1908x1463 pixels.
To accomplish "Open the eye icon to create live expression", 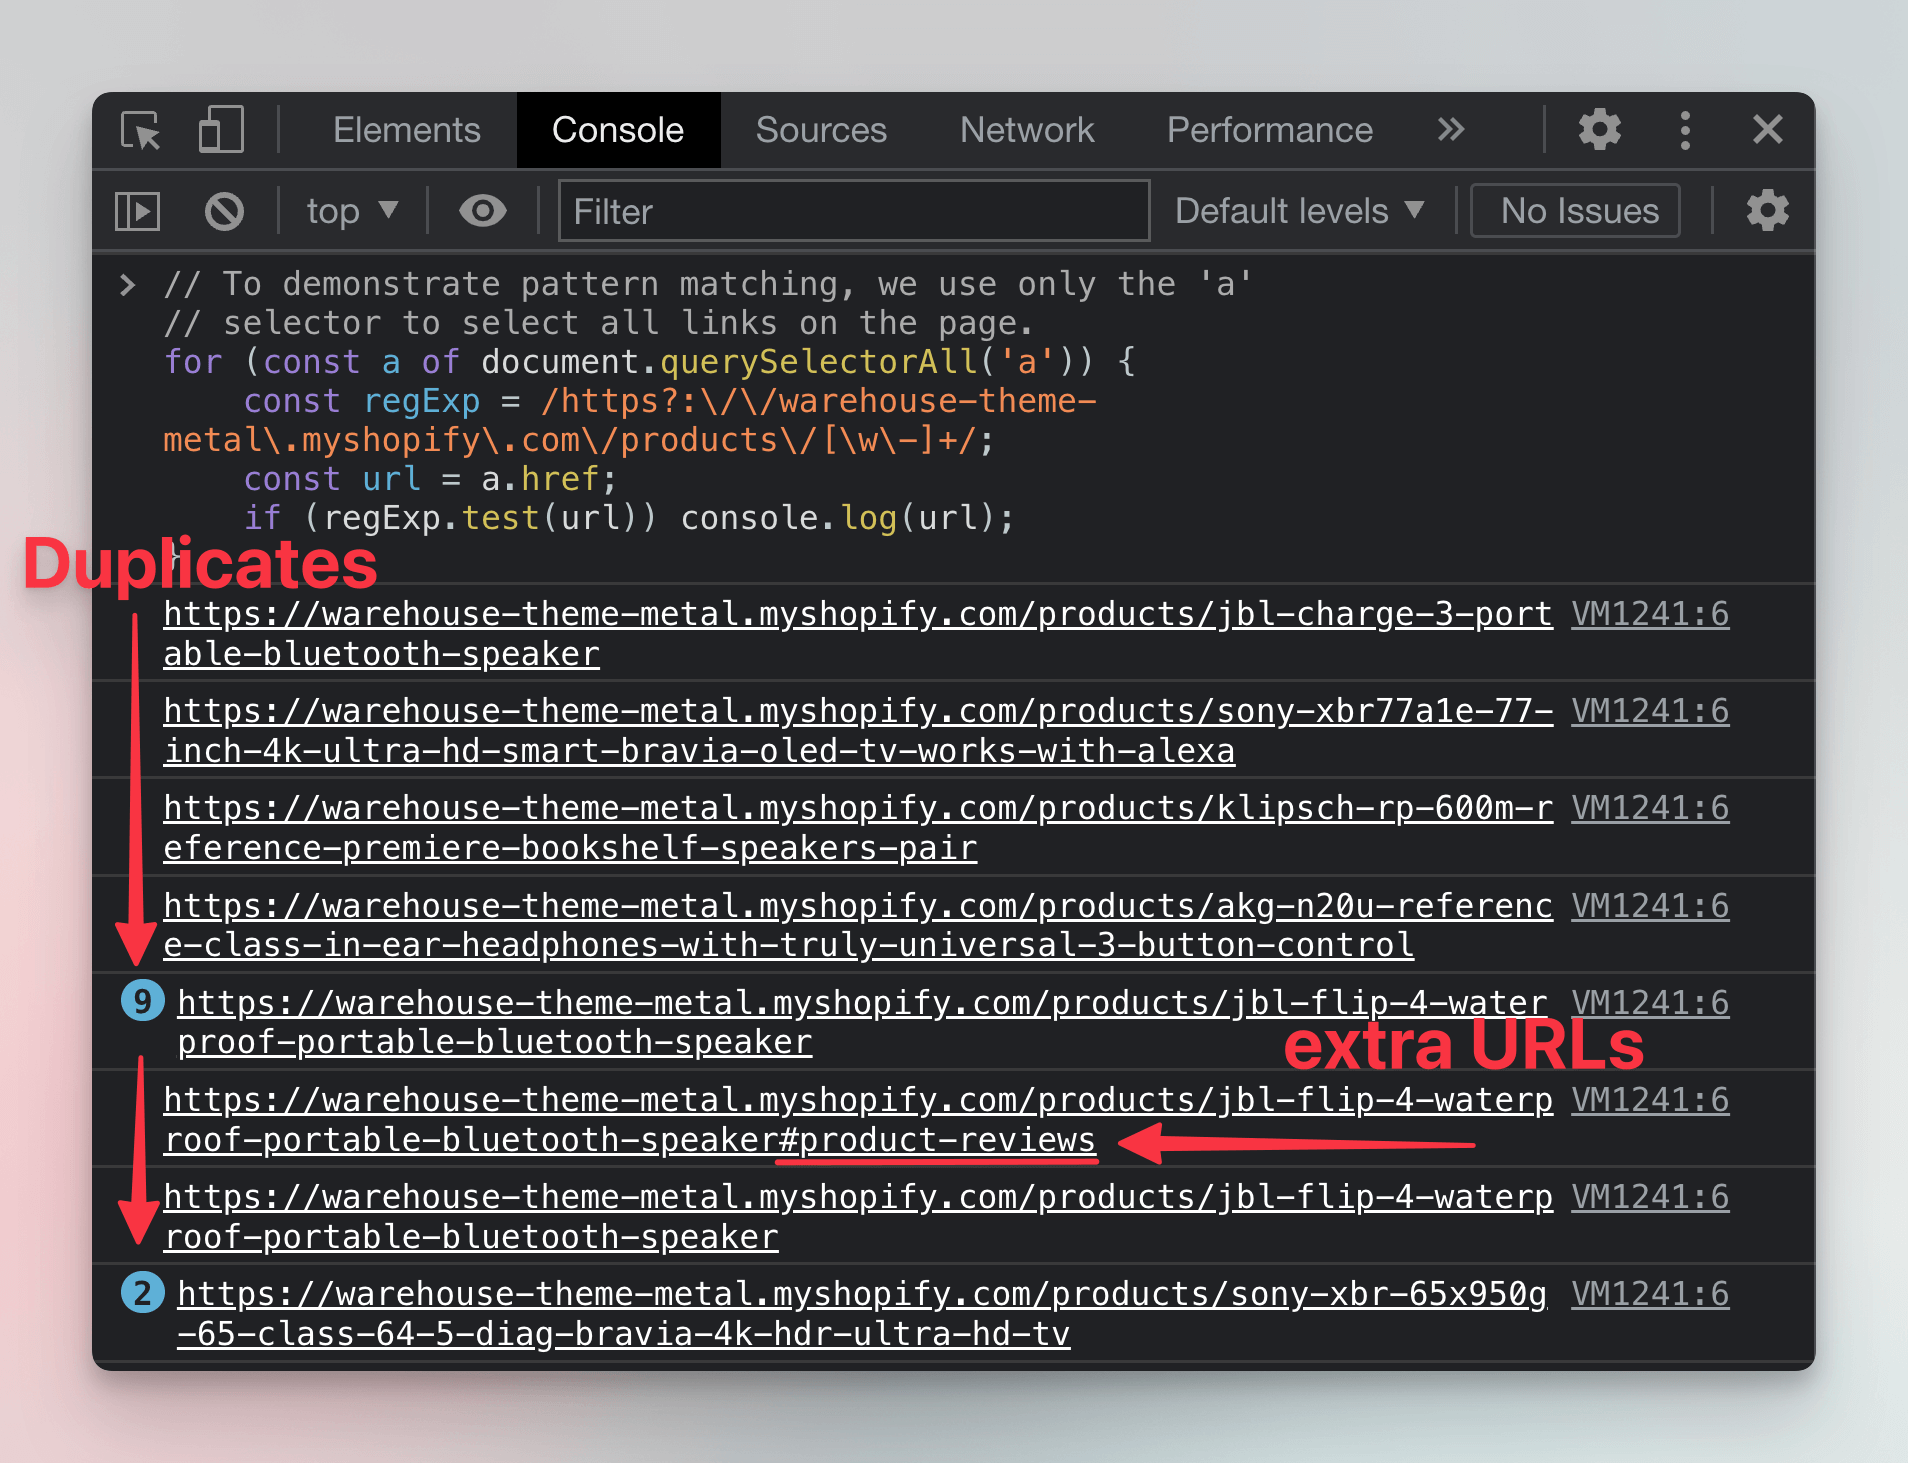I will point(483,211).
